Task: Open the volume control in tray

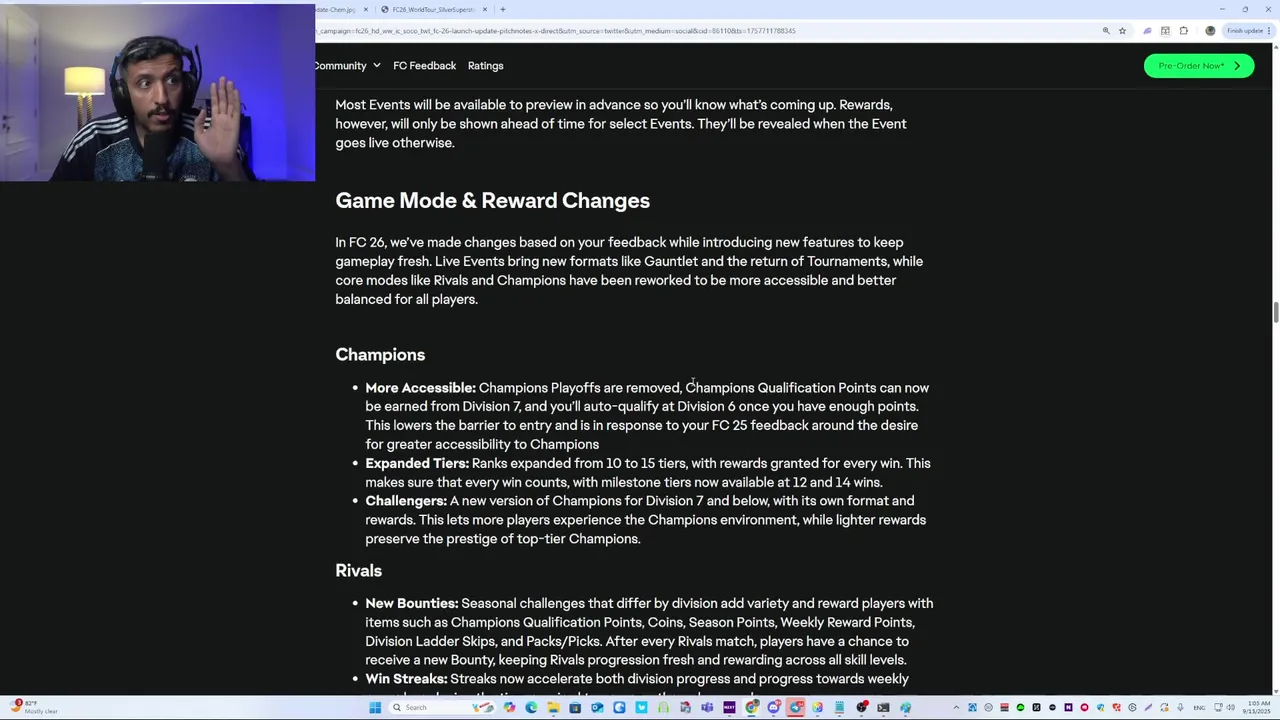Action: [1231, 707]
